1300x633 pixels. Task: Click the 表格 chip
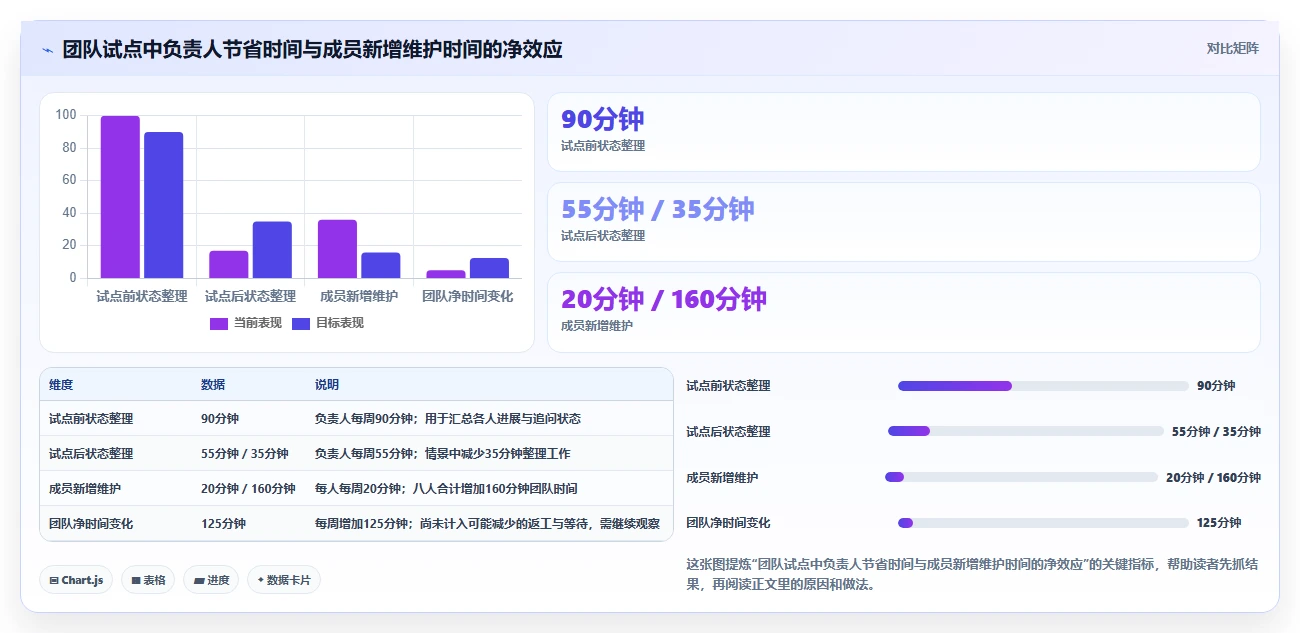click(x=148, y=580)
